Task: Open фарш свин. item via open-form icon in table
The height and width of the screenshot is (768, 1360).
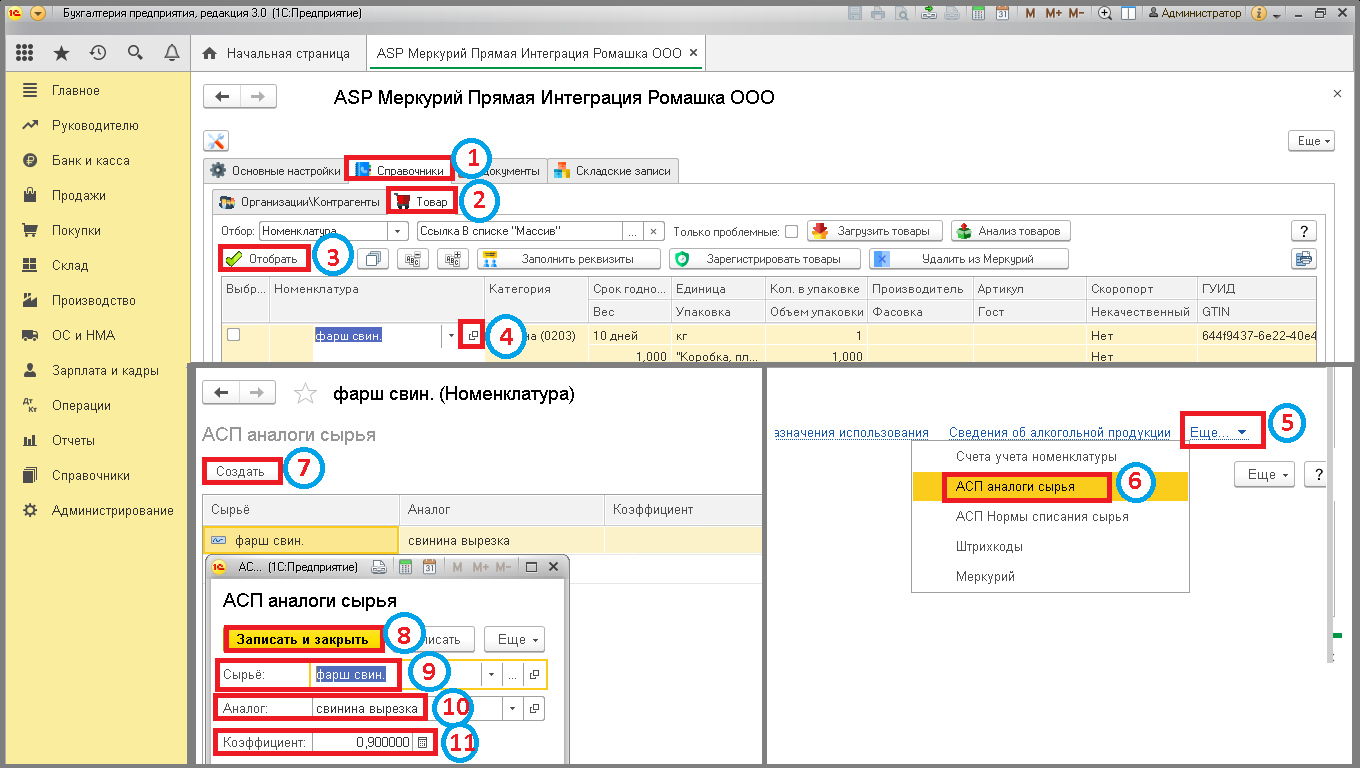Action: click(473, 336)
